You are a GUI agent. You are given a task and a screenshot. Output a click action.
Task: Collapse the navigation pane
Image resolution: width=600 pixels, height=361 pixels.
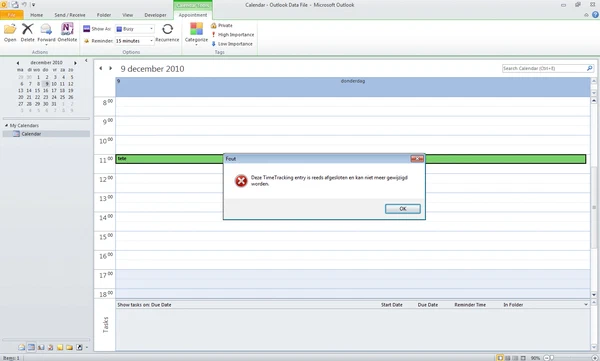tap(86, 60)
